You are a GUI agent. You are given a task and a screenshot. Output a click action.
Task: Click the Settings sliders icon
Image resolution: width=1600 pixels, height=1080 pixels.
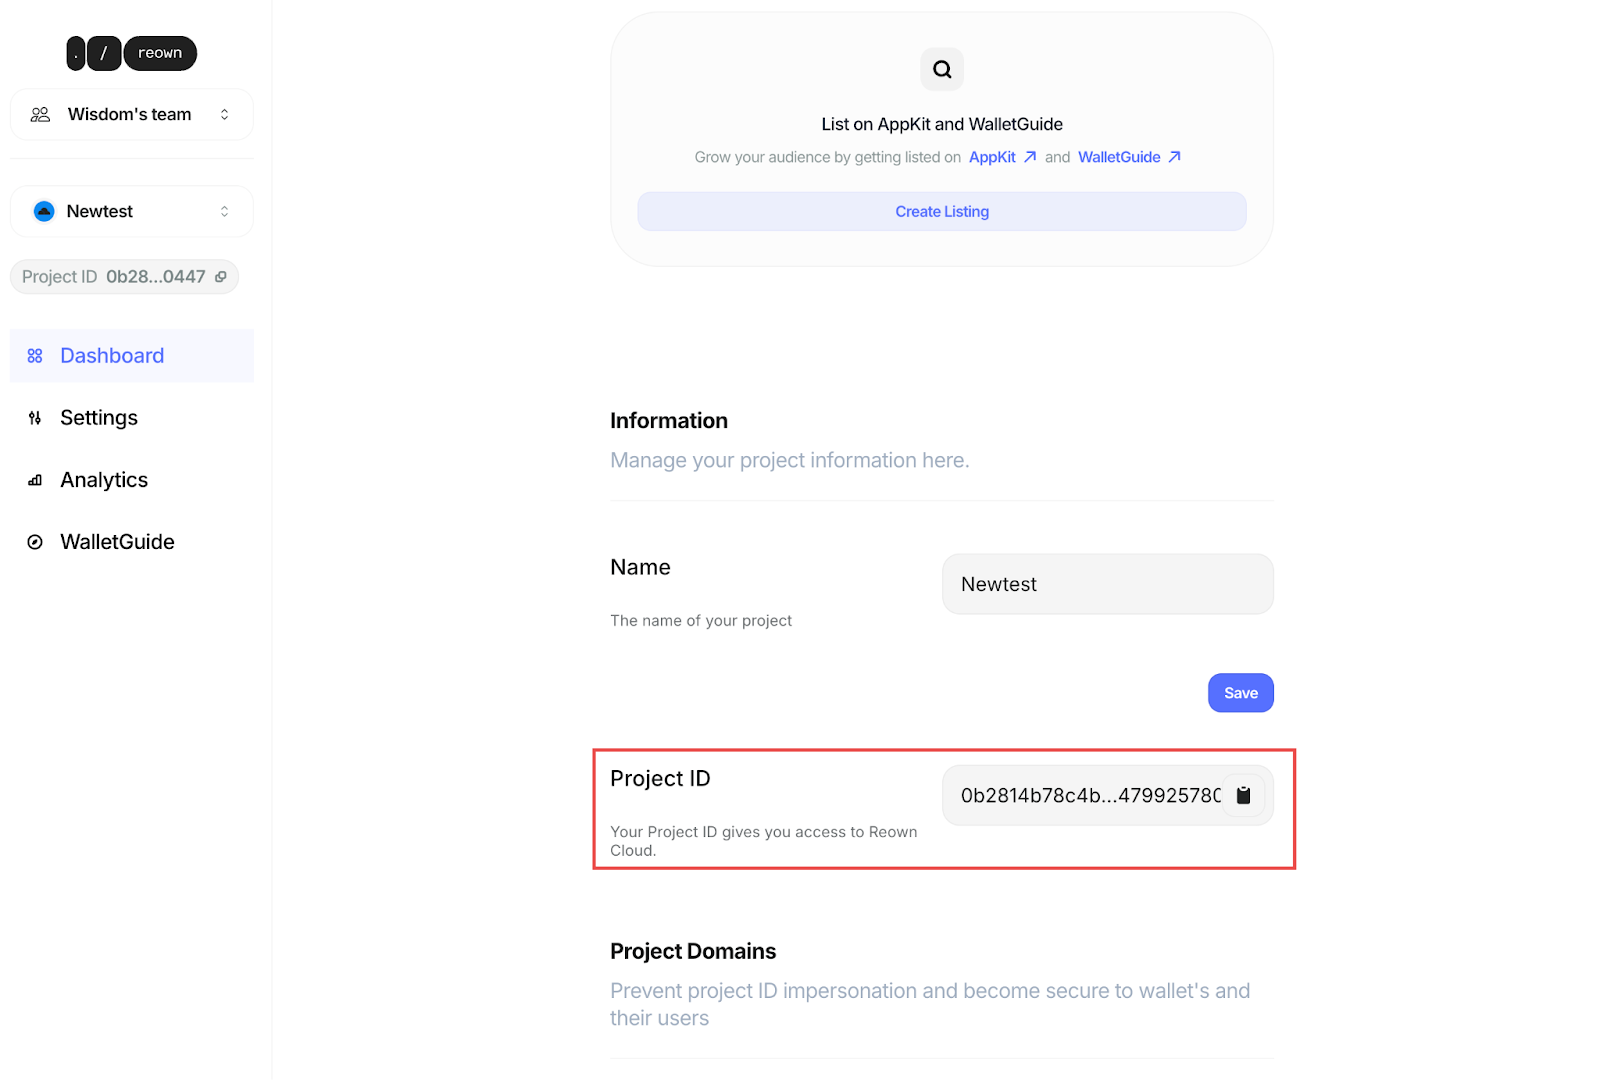pos(35,418)
